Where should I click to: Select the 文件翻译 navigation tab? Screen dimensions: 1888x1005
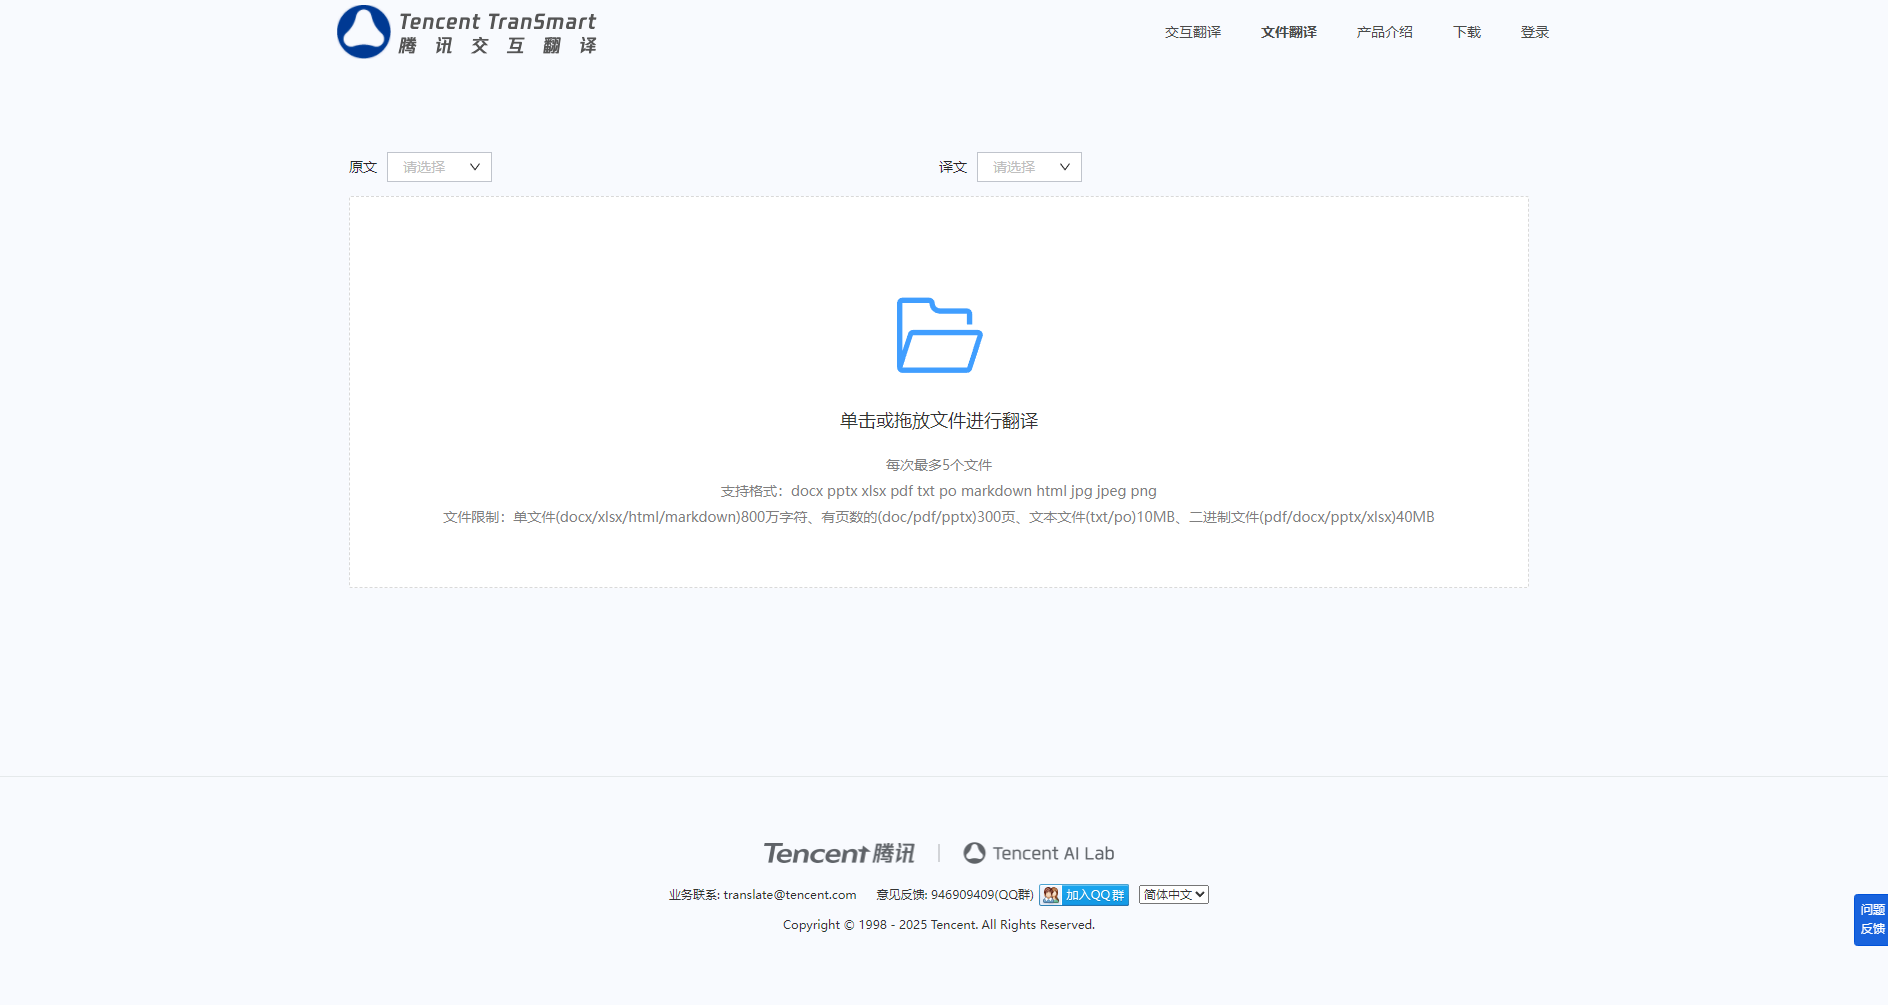1288,32
